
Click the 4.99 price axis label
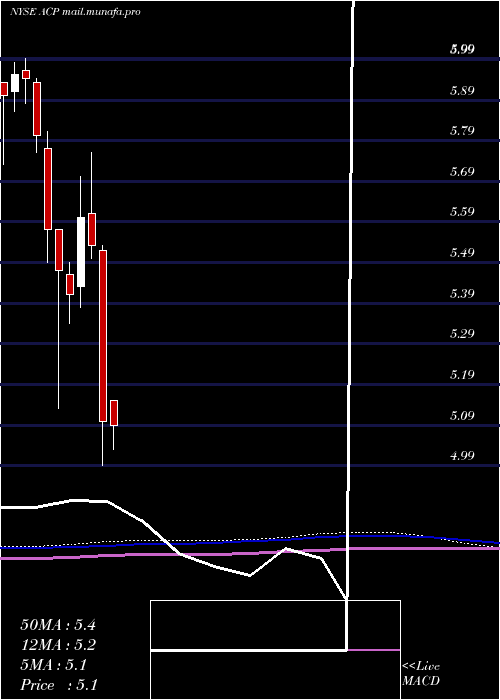[x=461, y=455]
